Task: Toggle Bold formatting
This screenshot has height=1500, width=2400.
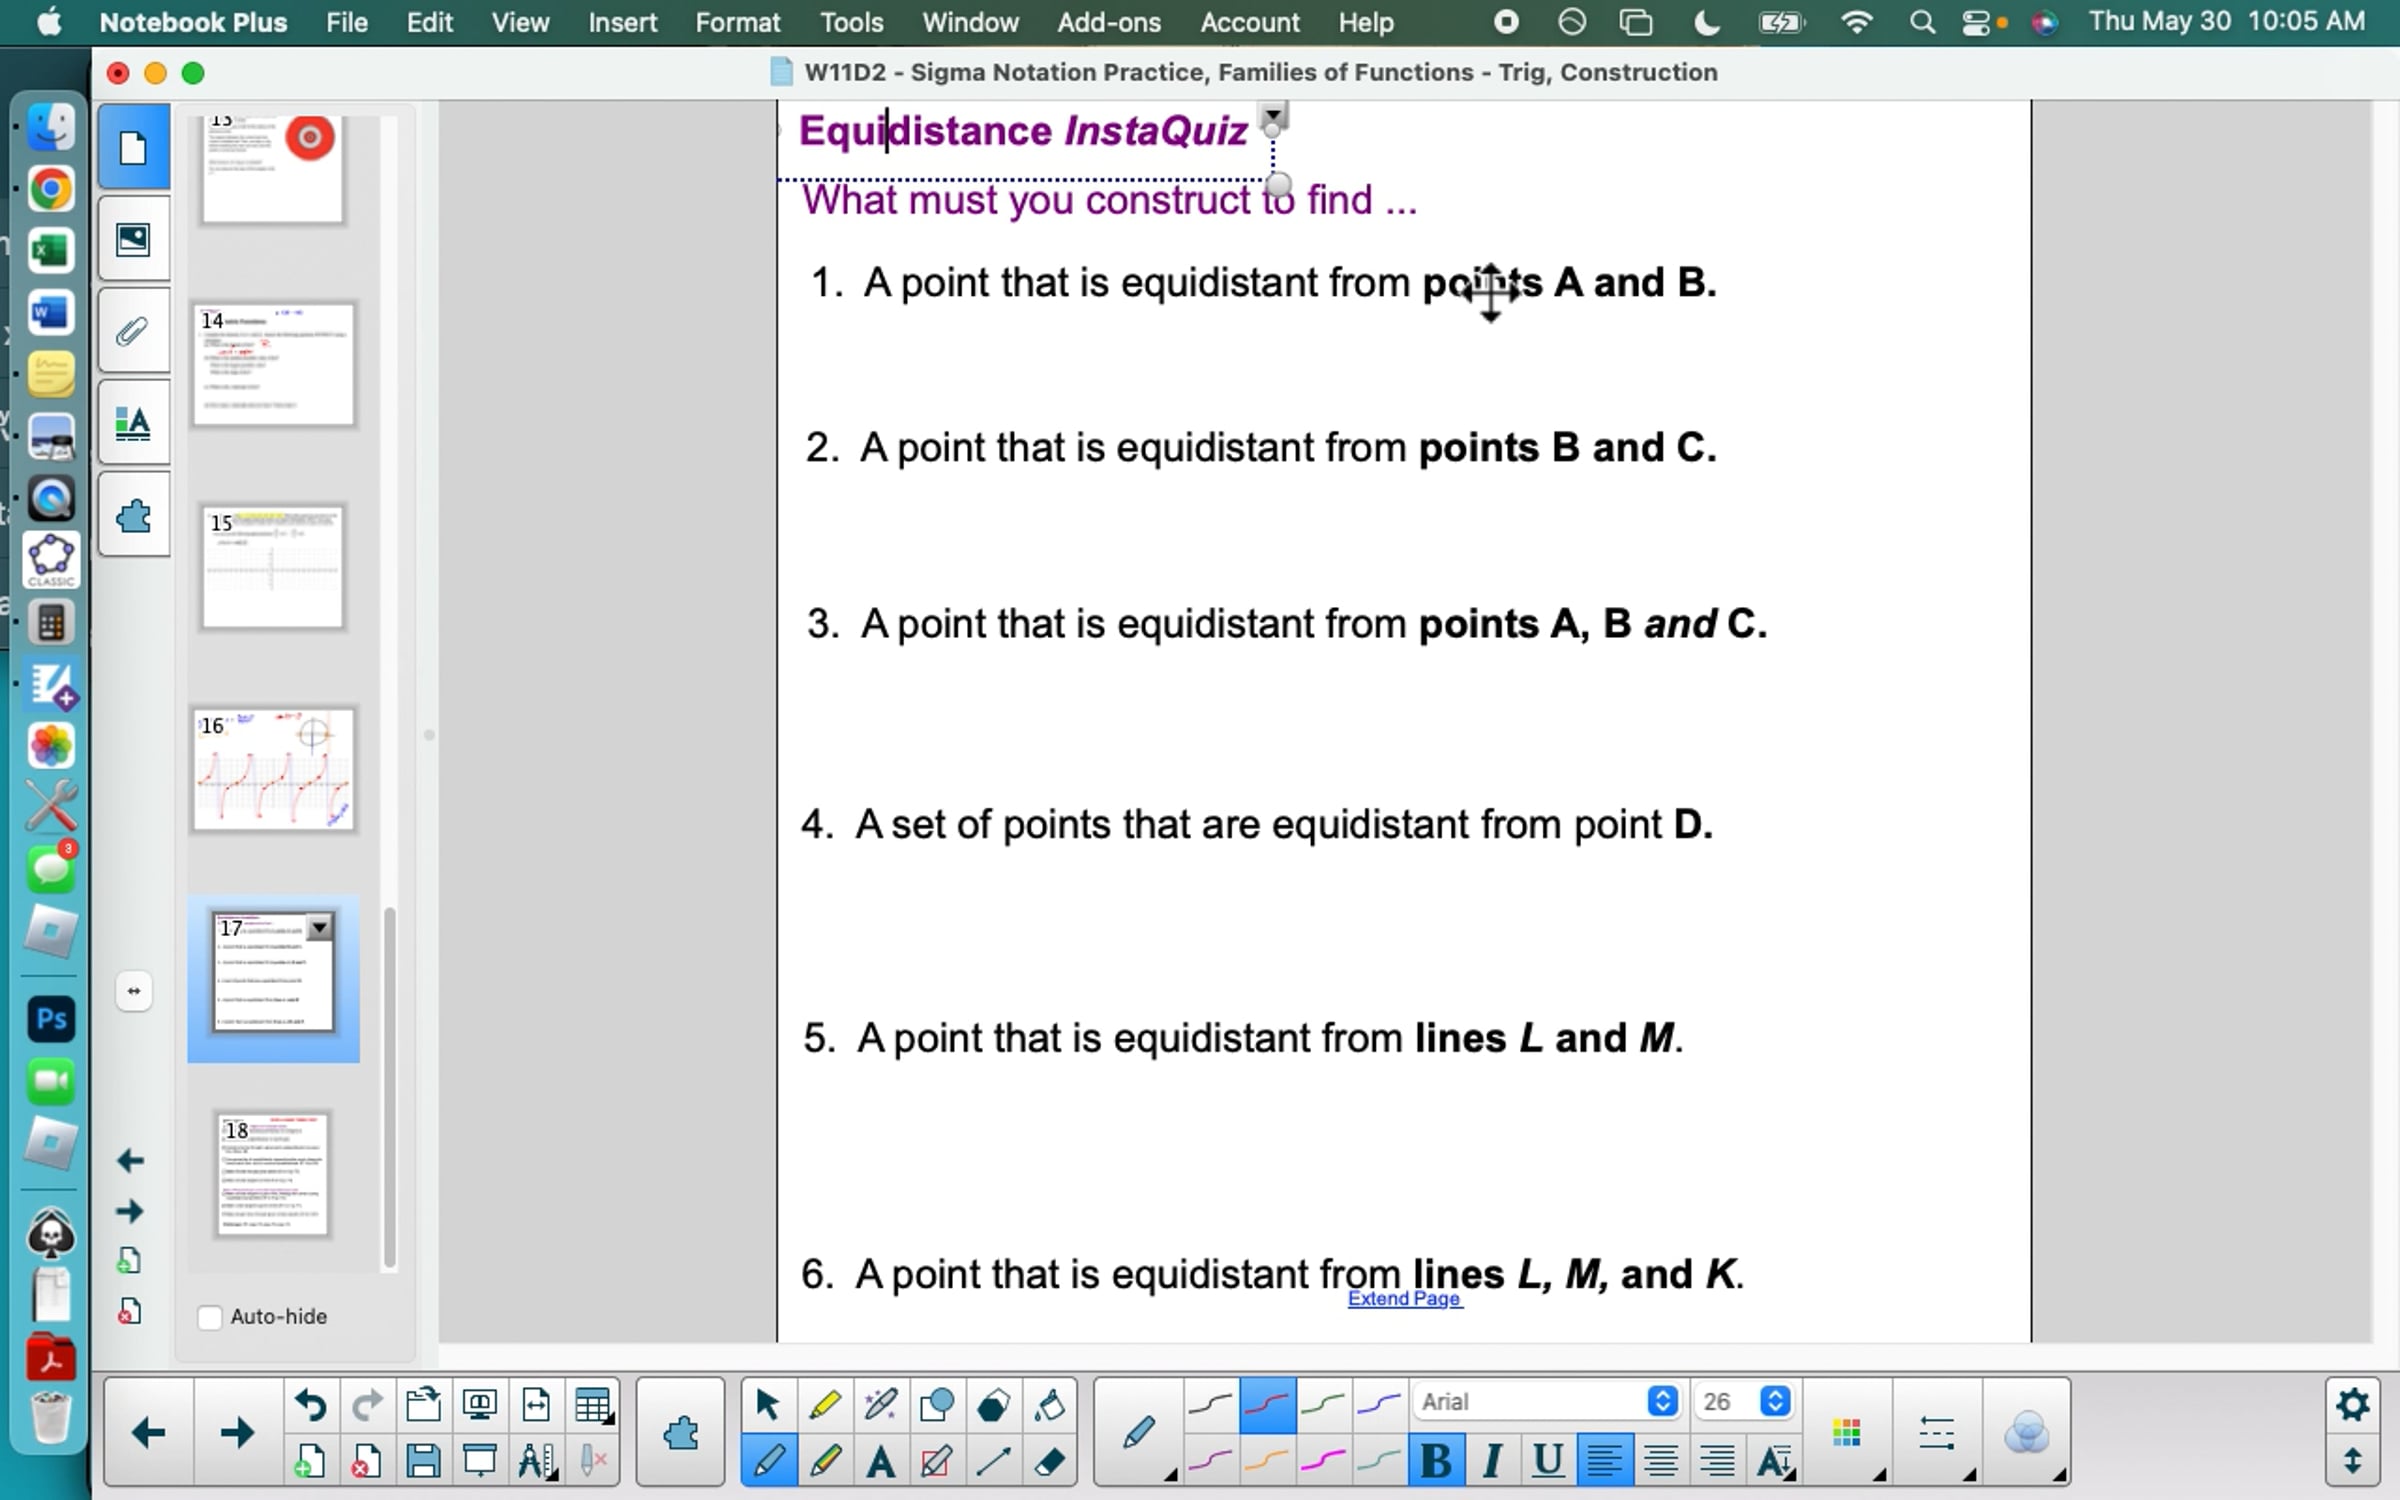Action: [x=1436, y=1462]
